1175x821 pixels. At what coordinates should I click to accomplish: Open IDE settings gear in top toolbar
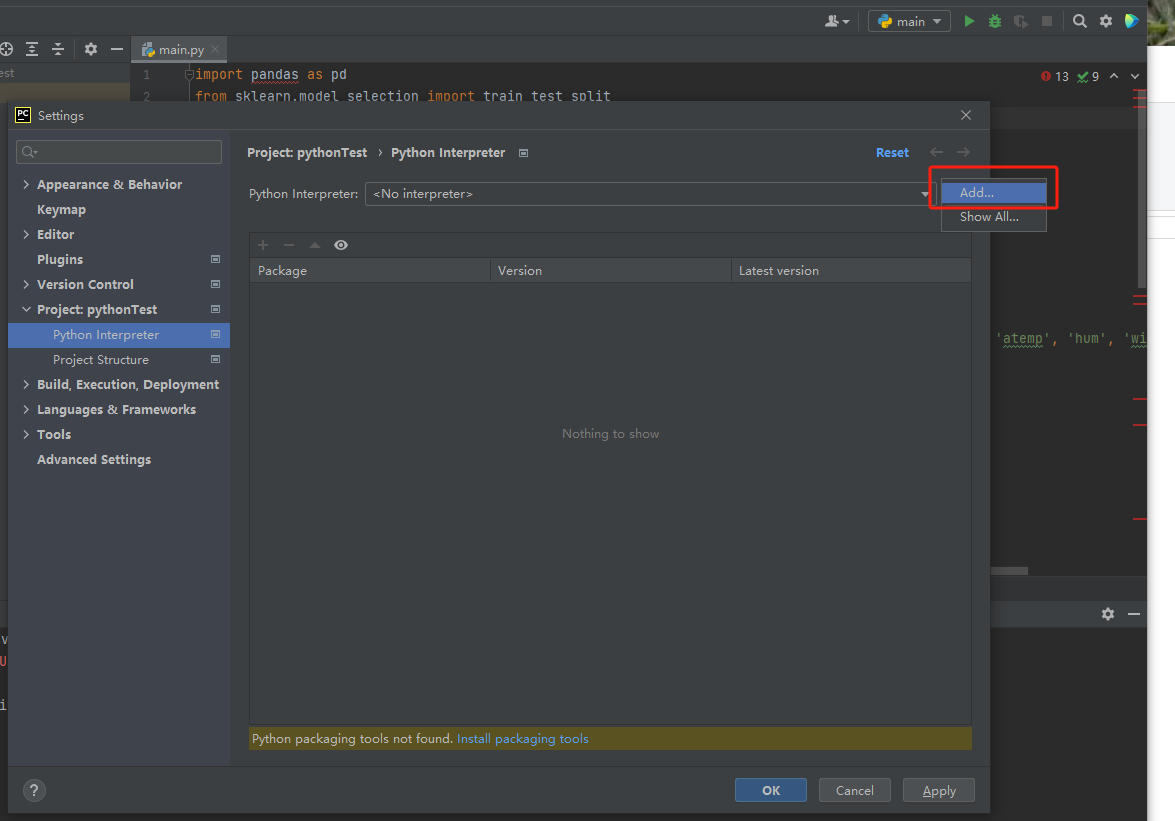click(1105, 21)
